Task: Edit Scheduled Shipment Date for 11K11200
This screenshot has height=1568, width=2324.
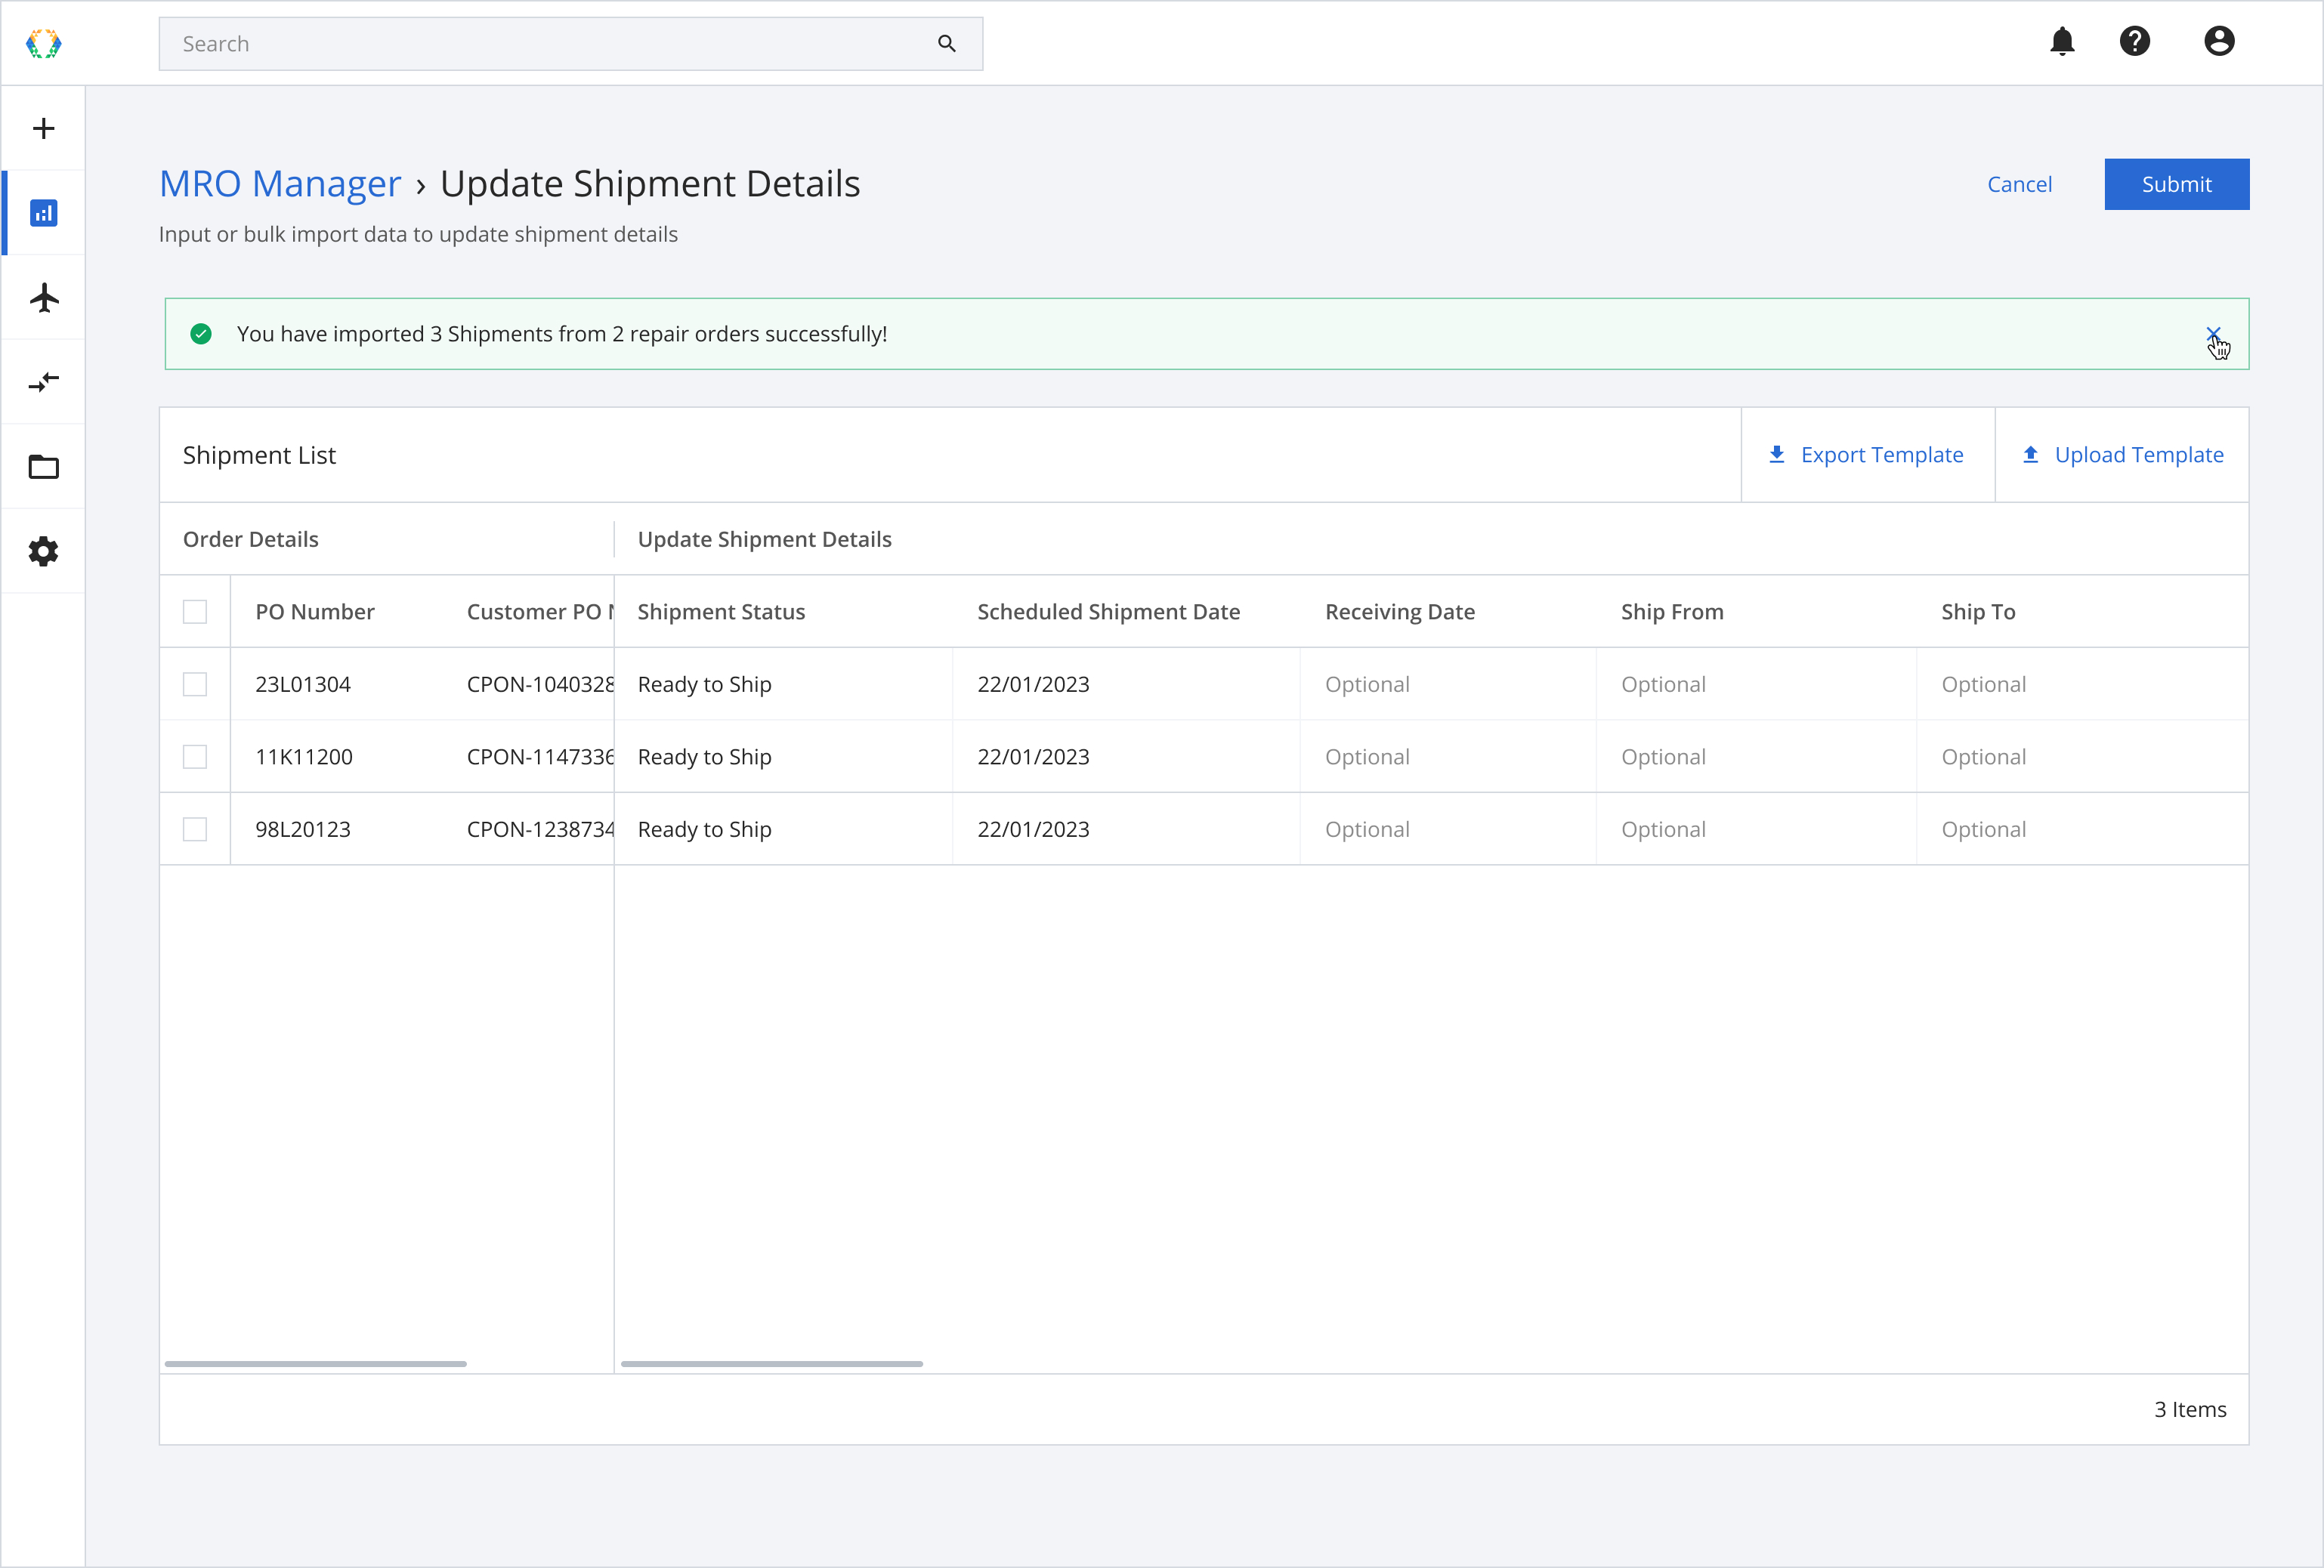Action: click(x=1126, y=756)
